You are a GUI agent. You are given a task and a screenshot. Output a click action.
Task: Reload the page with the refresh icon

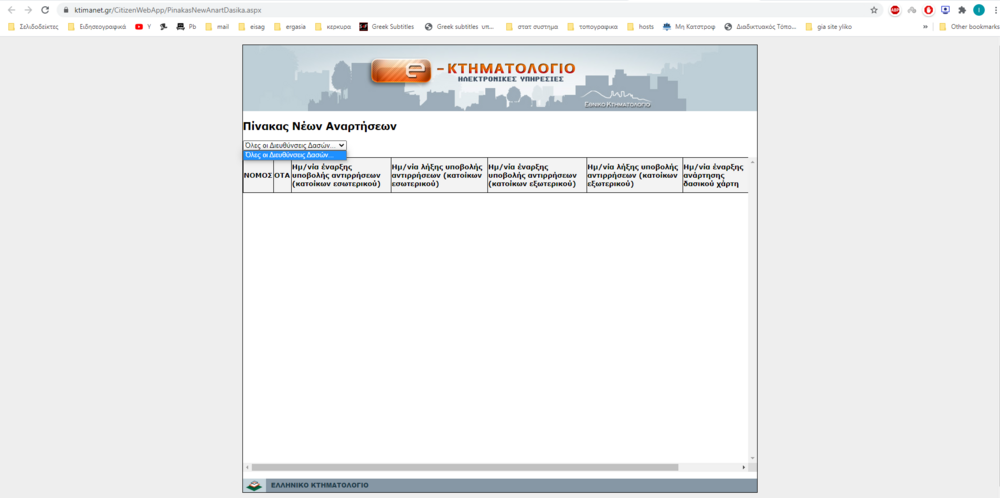(45, 10)
